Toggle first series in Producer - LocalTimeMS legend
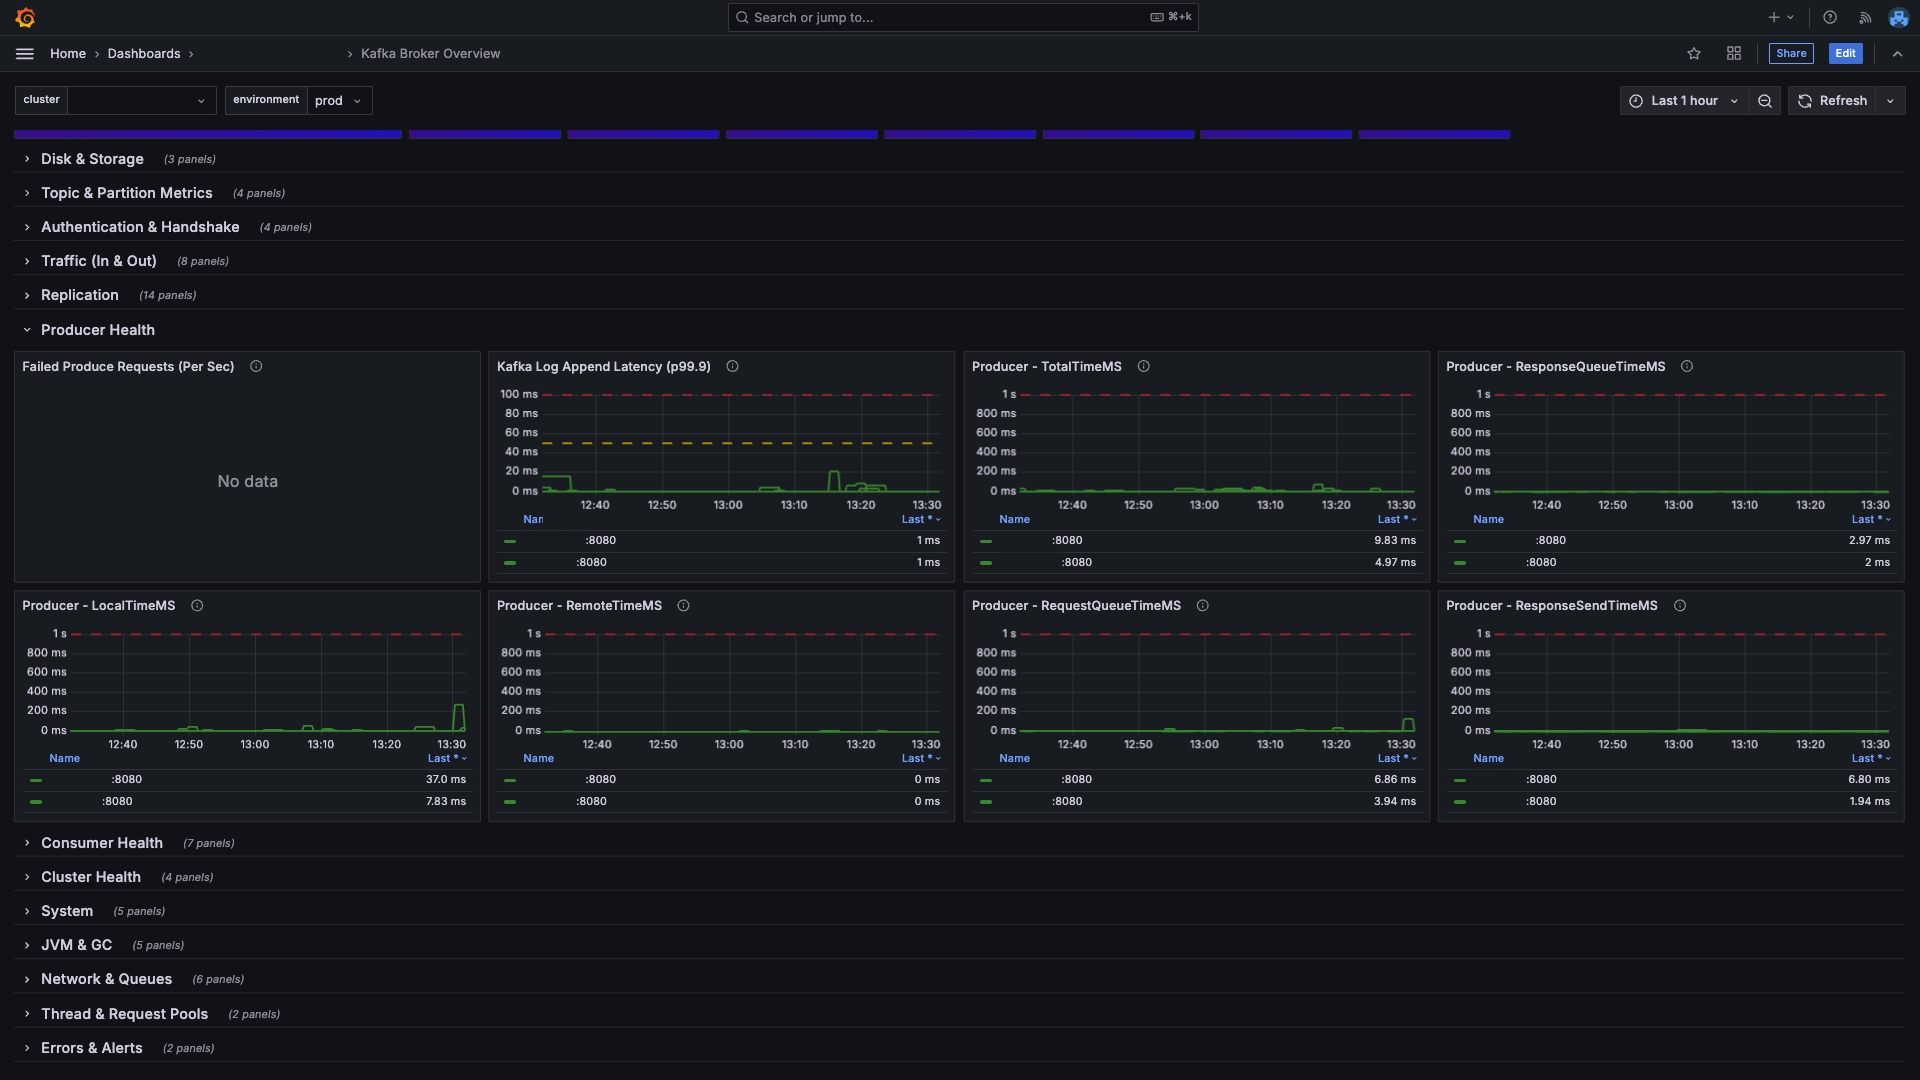 pos(127,780)
